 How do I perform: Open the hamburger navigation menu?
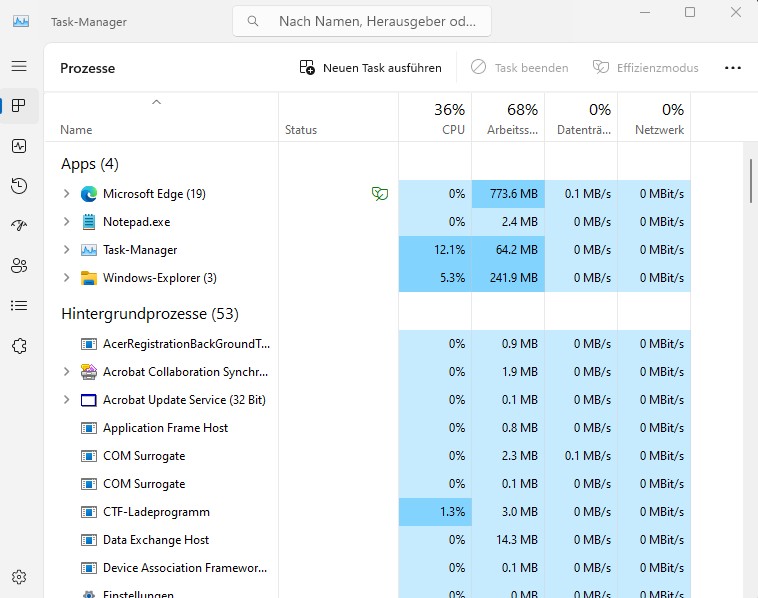19,66
